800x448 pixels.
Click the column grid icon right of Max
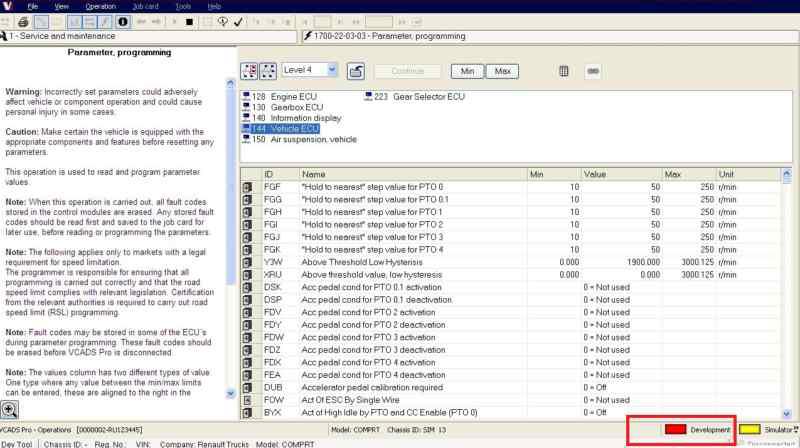coord(564,71)
